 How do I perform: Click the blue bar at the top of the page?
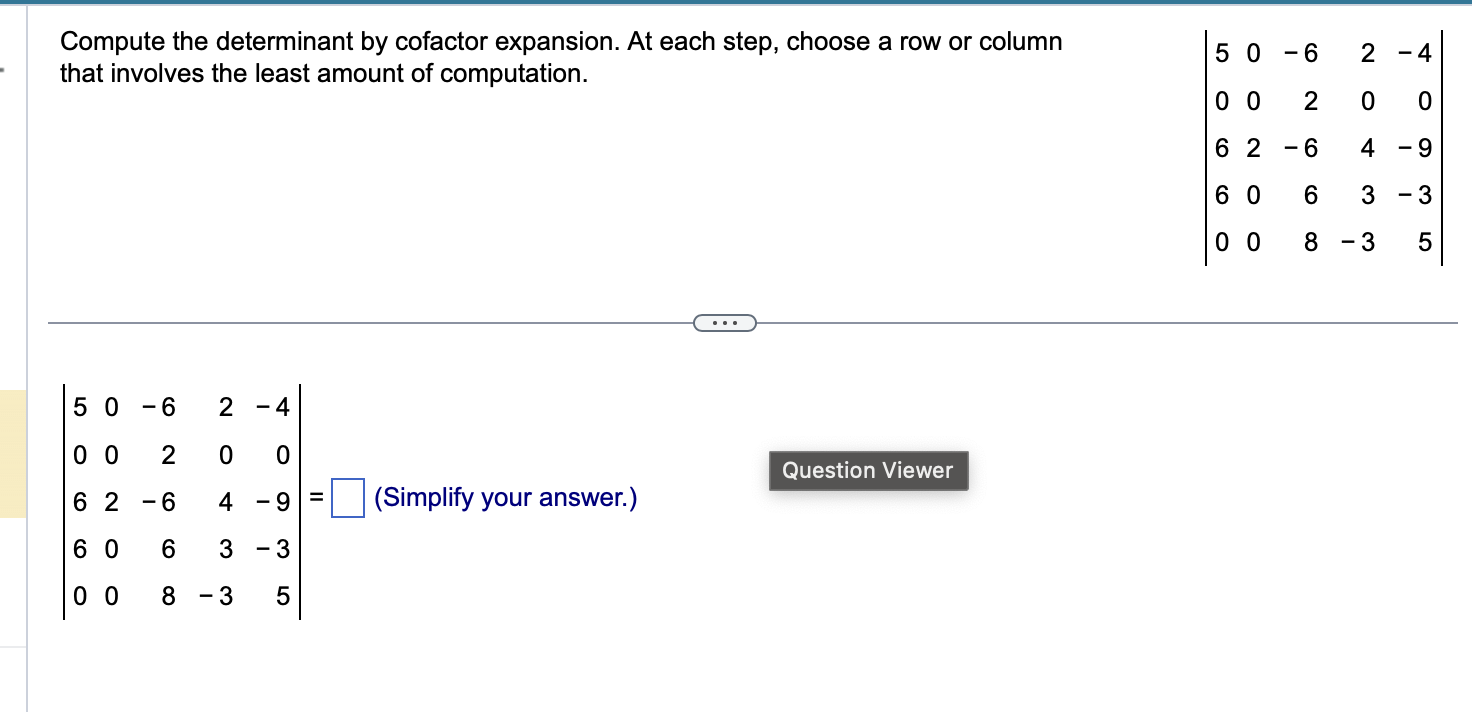coord(736,3)
